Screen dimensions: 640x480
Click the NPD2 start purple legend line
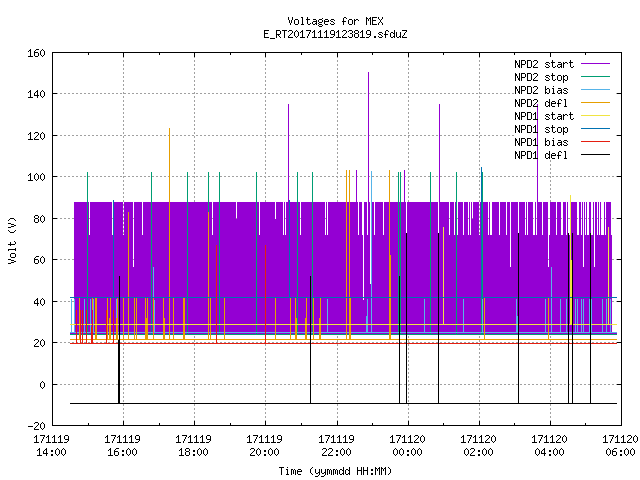click(x=595, y=64)
